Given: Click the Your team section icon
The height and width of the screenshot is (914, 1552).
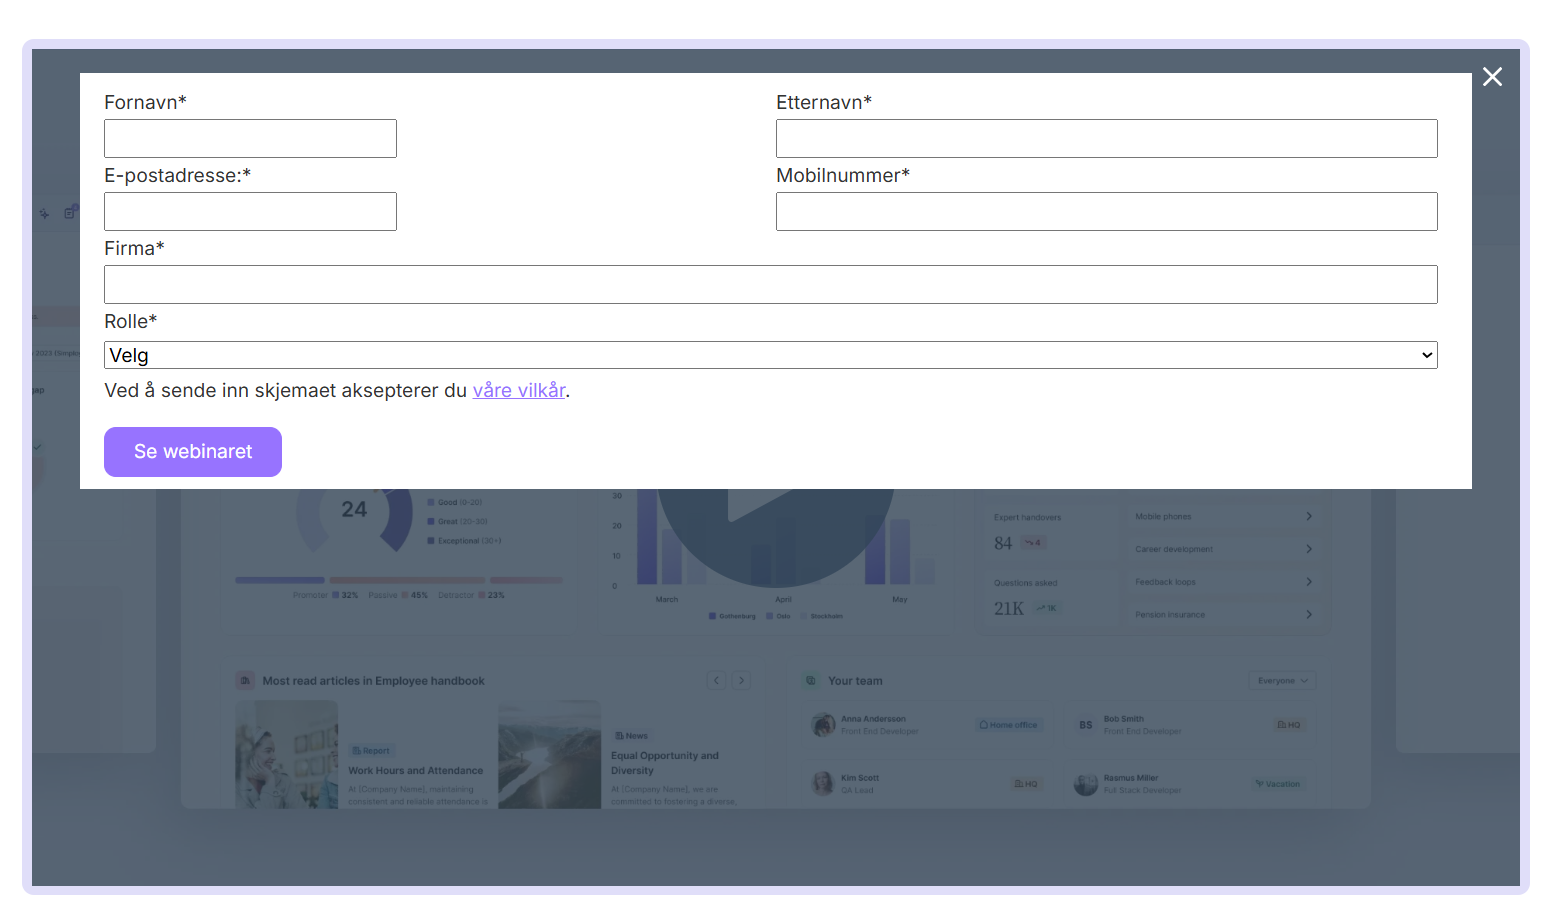Looking at the screenshot, I should tap(811, 681).
